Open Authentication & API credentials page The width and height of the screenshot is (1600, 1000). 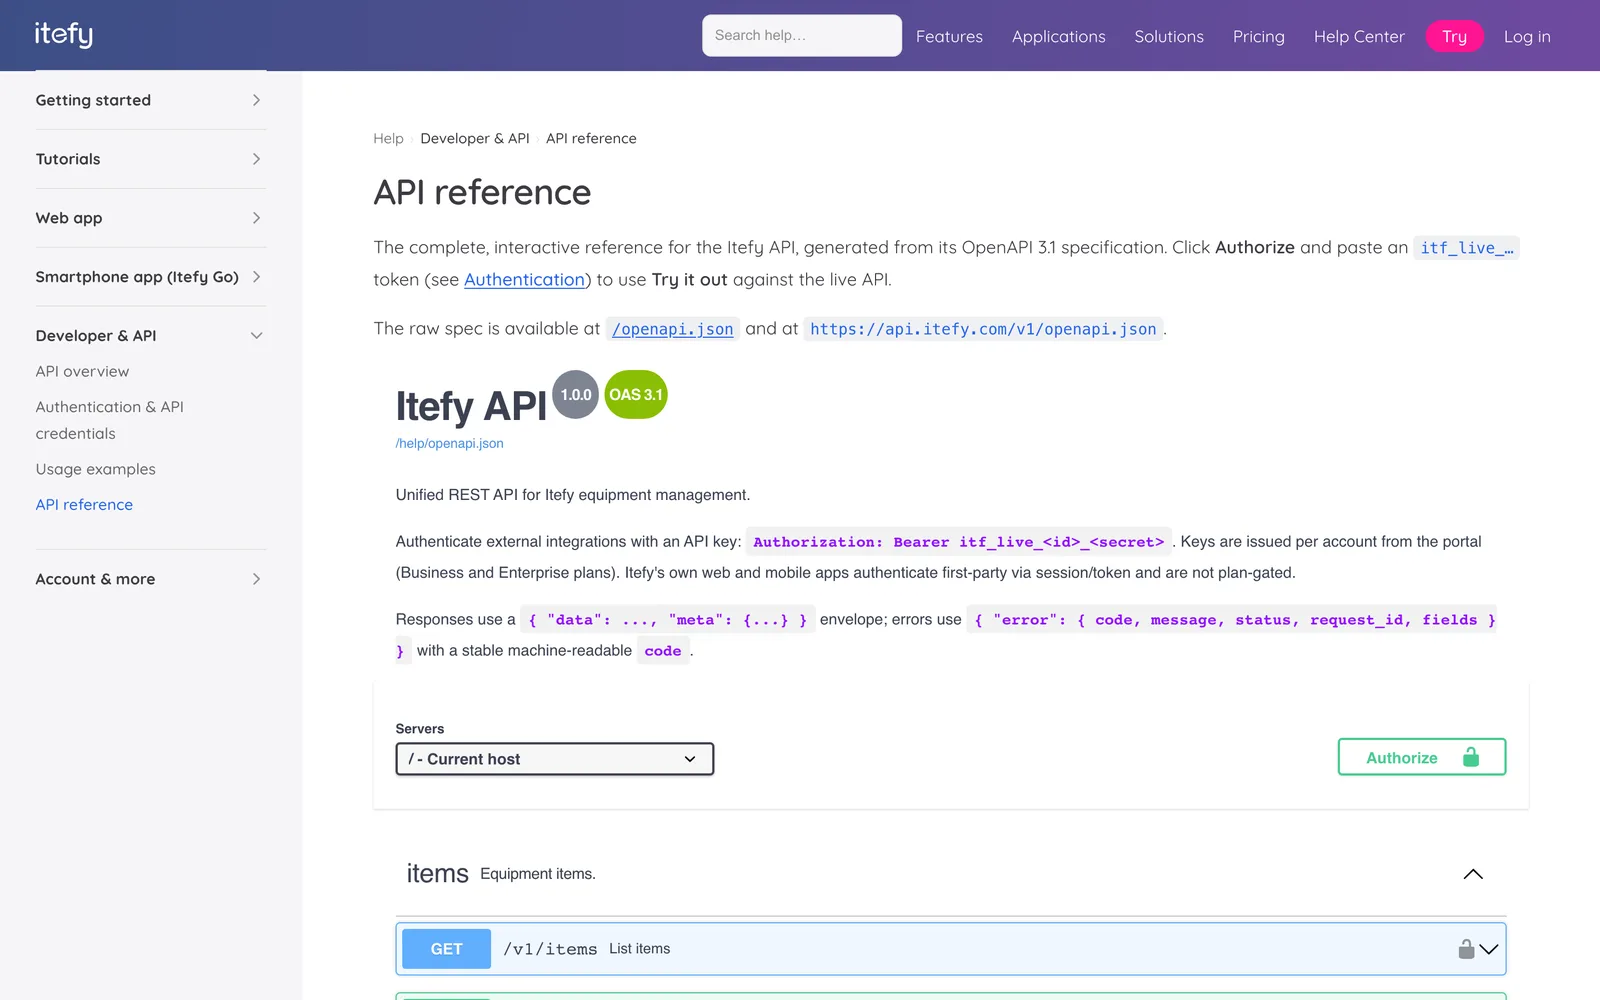coord(110,420)
